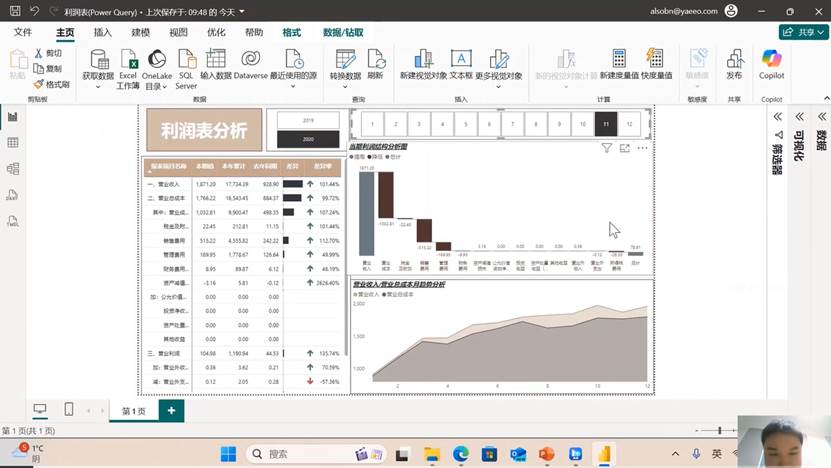Click the 发布 (Publish) icon
831x468 pixels.
point(734,60)
